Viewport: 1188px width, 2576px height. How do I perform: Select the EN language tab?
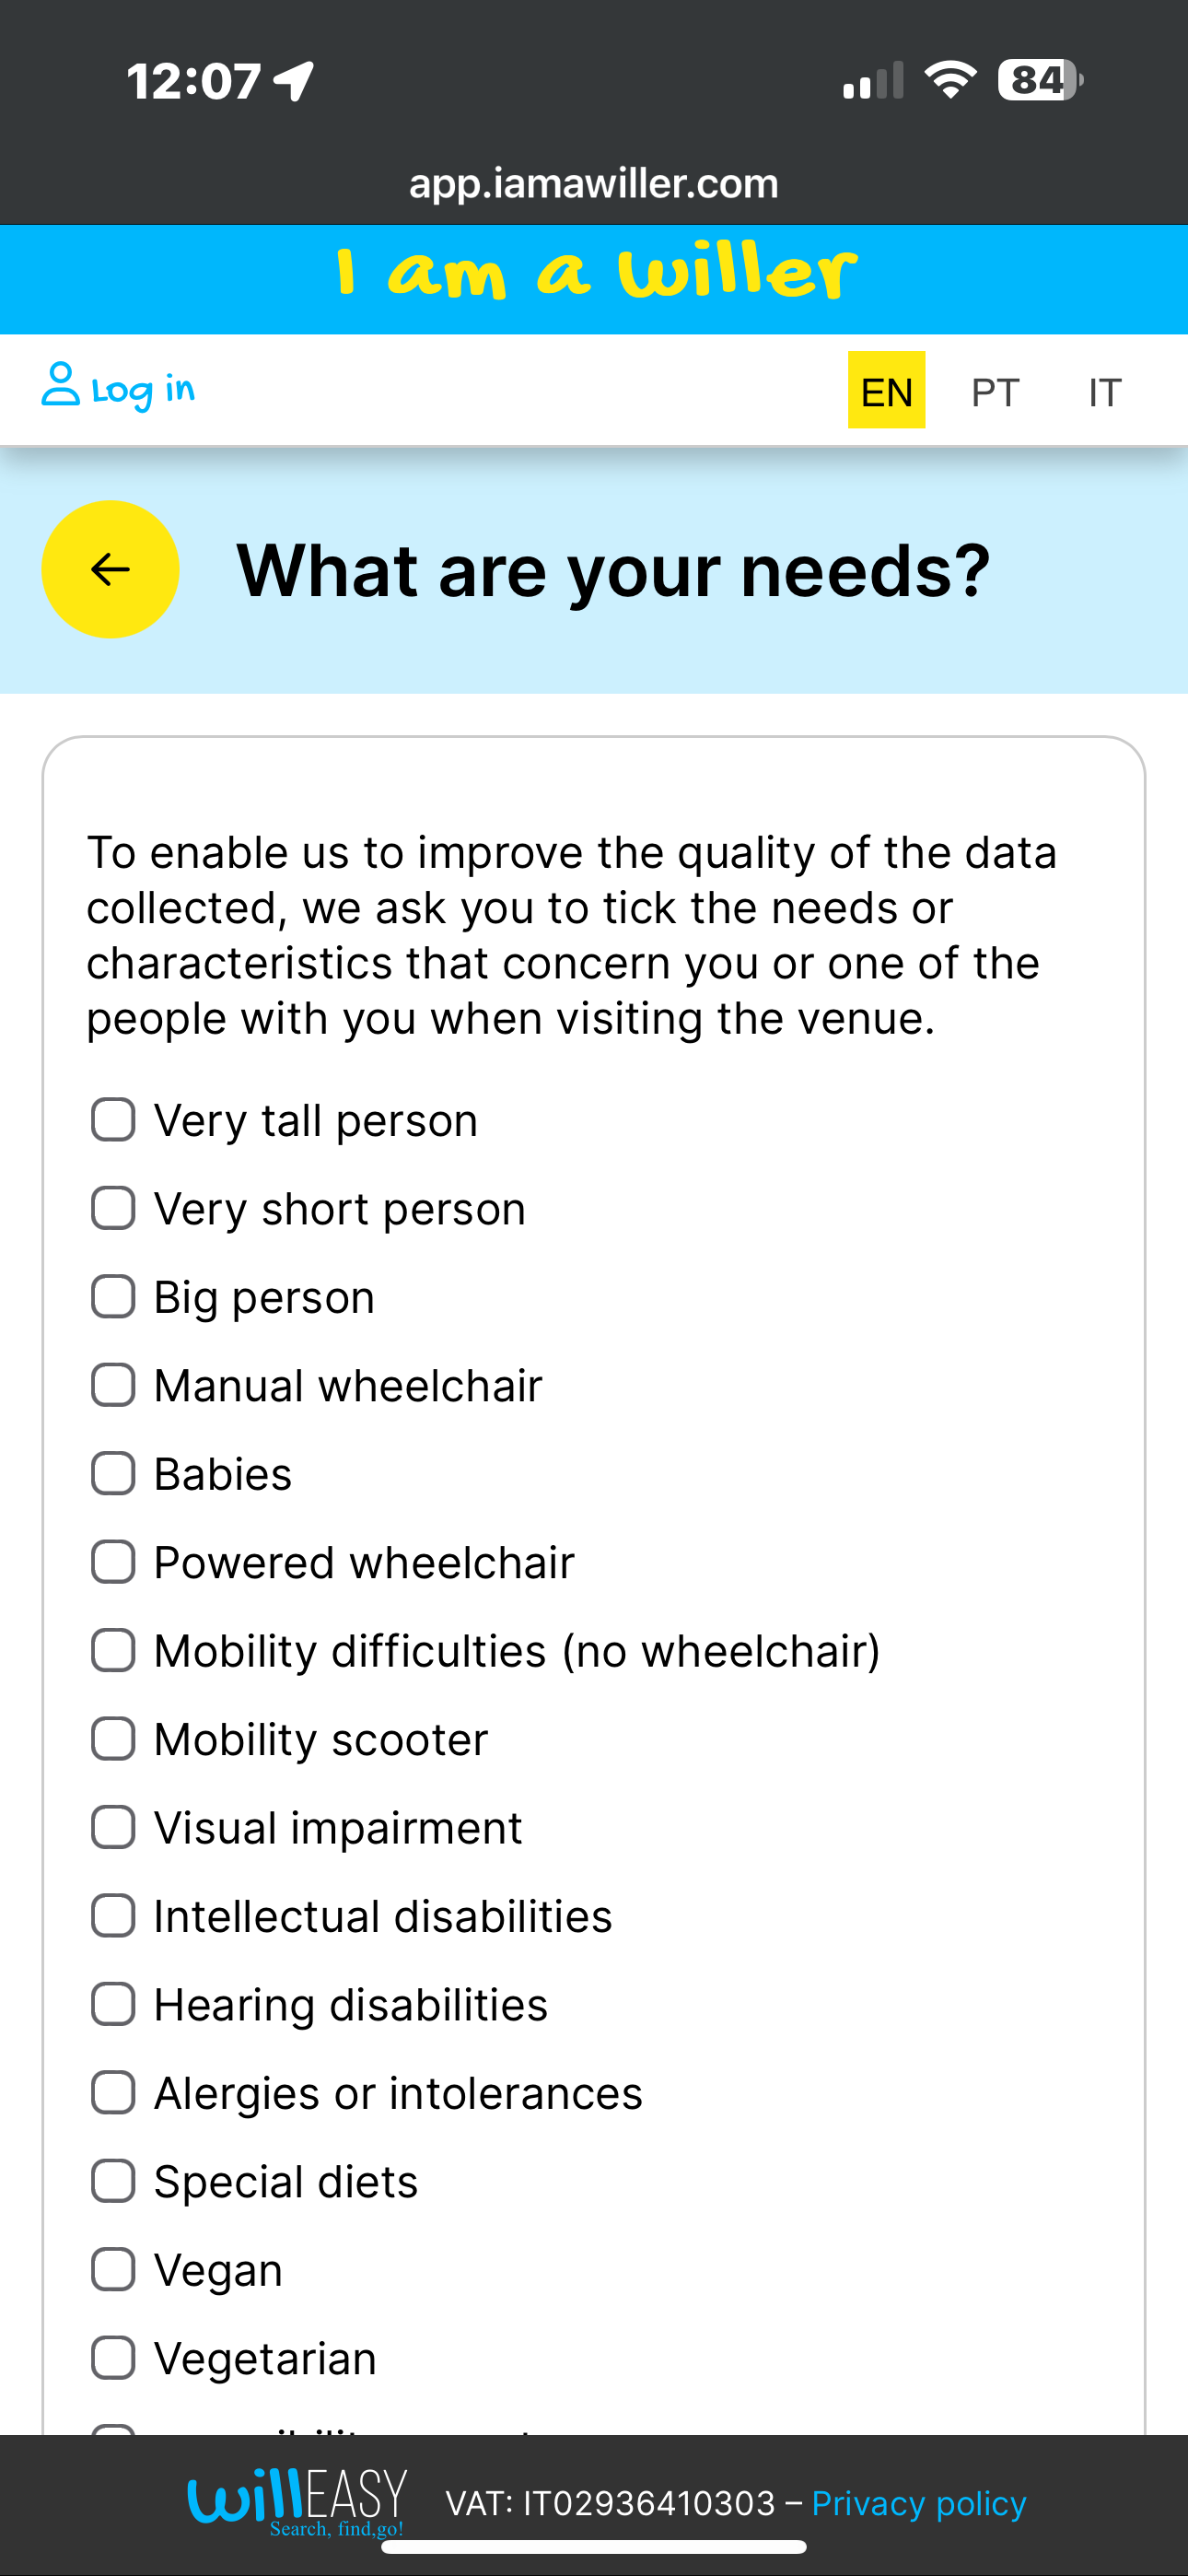pos(886,390)
